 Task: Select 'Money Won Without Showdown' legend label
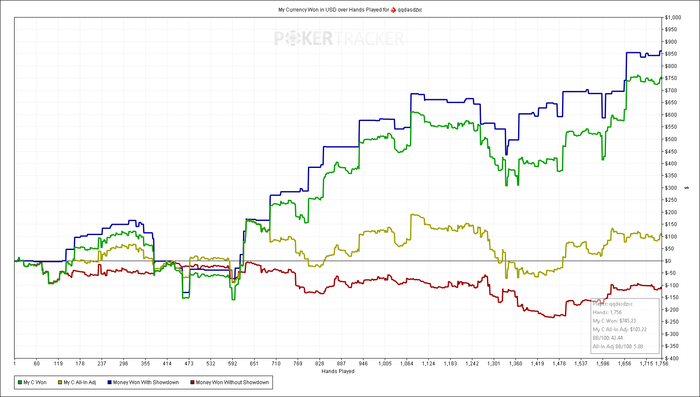coord(232,383)
